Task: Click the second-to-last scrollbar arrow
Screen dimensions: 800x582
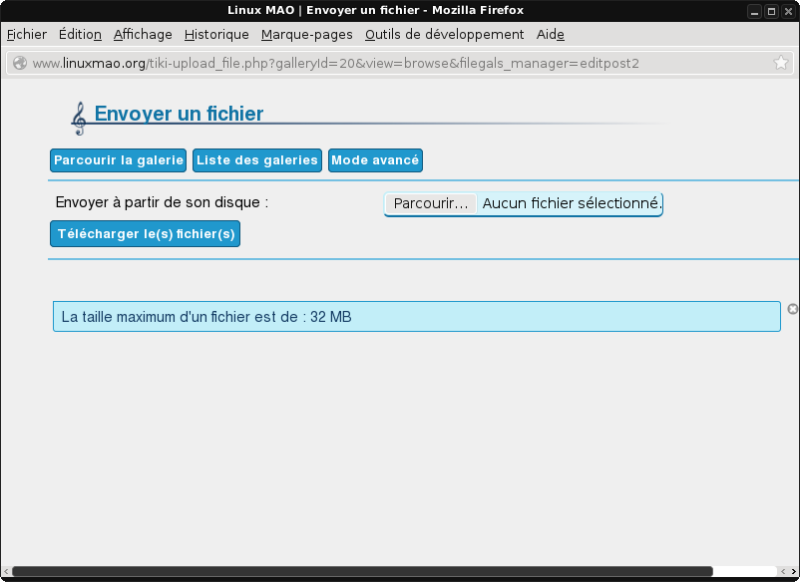Action: [x=783, y=571]
